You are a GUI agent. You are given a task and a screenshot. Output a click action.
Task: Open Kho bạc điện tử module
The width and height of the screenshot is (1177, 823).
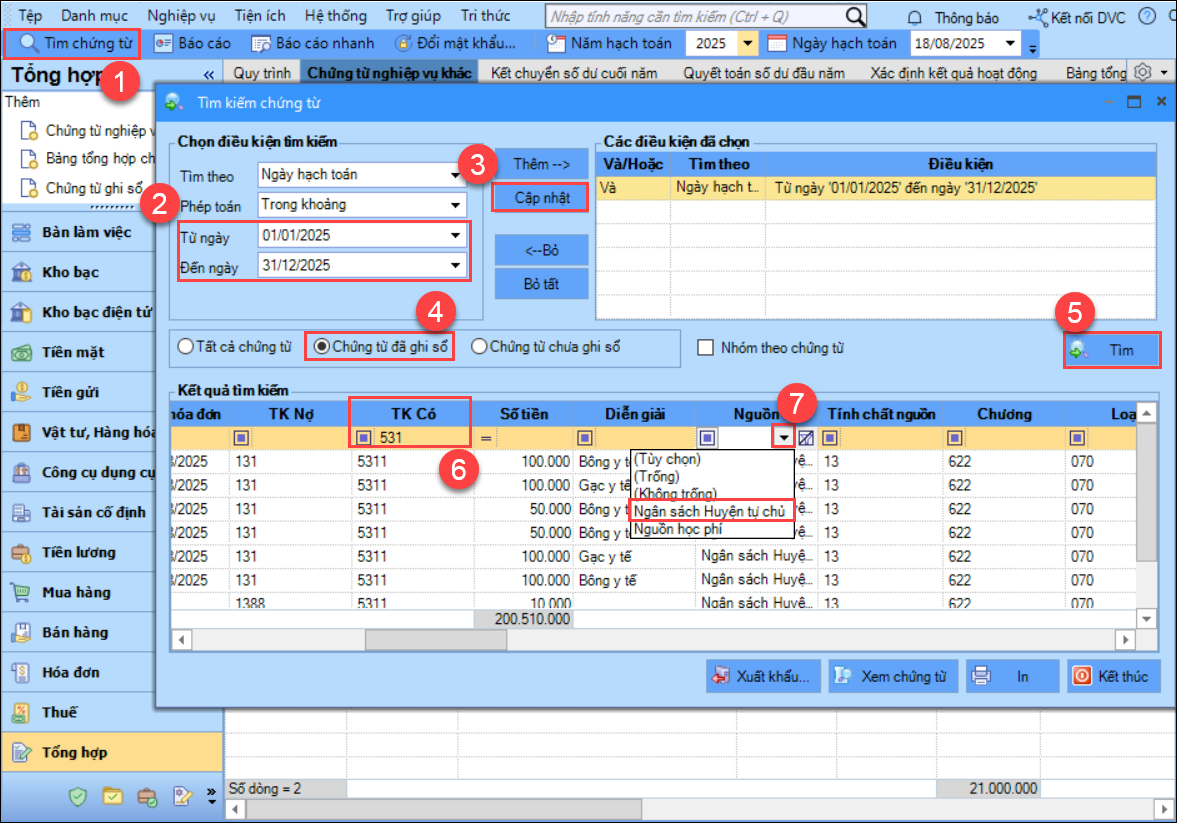(78, 312)
